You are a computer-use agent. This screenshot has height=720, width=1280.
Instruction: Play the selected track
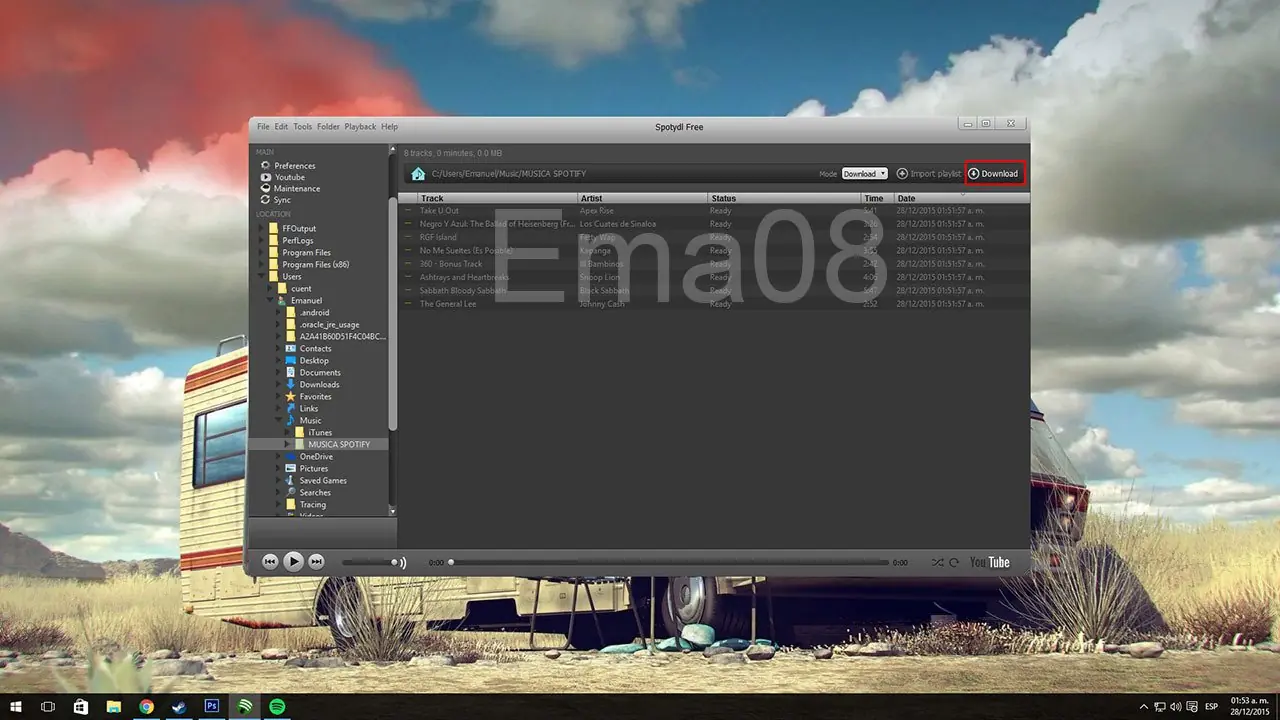(293, 562)
